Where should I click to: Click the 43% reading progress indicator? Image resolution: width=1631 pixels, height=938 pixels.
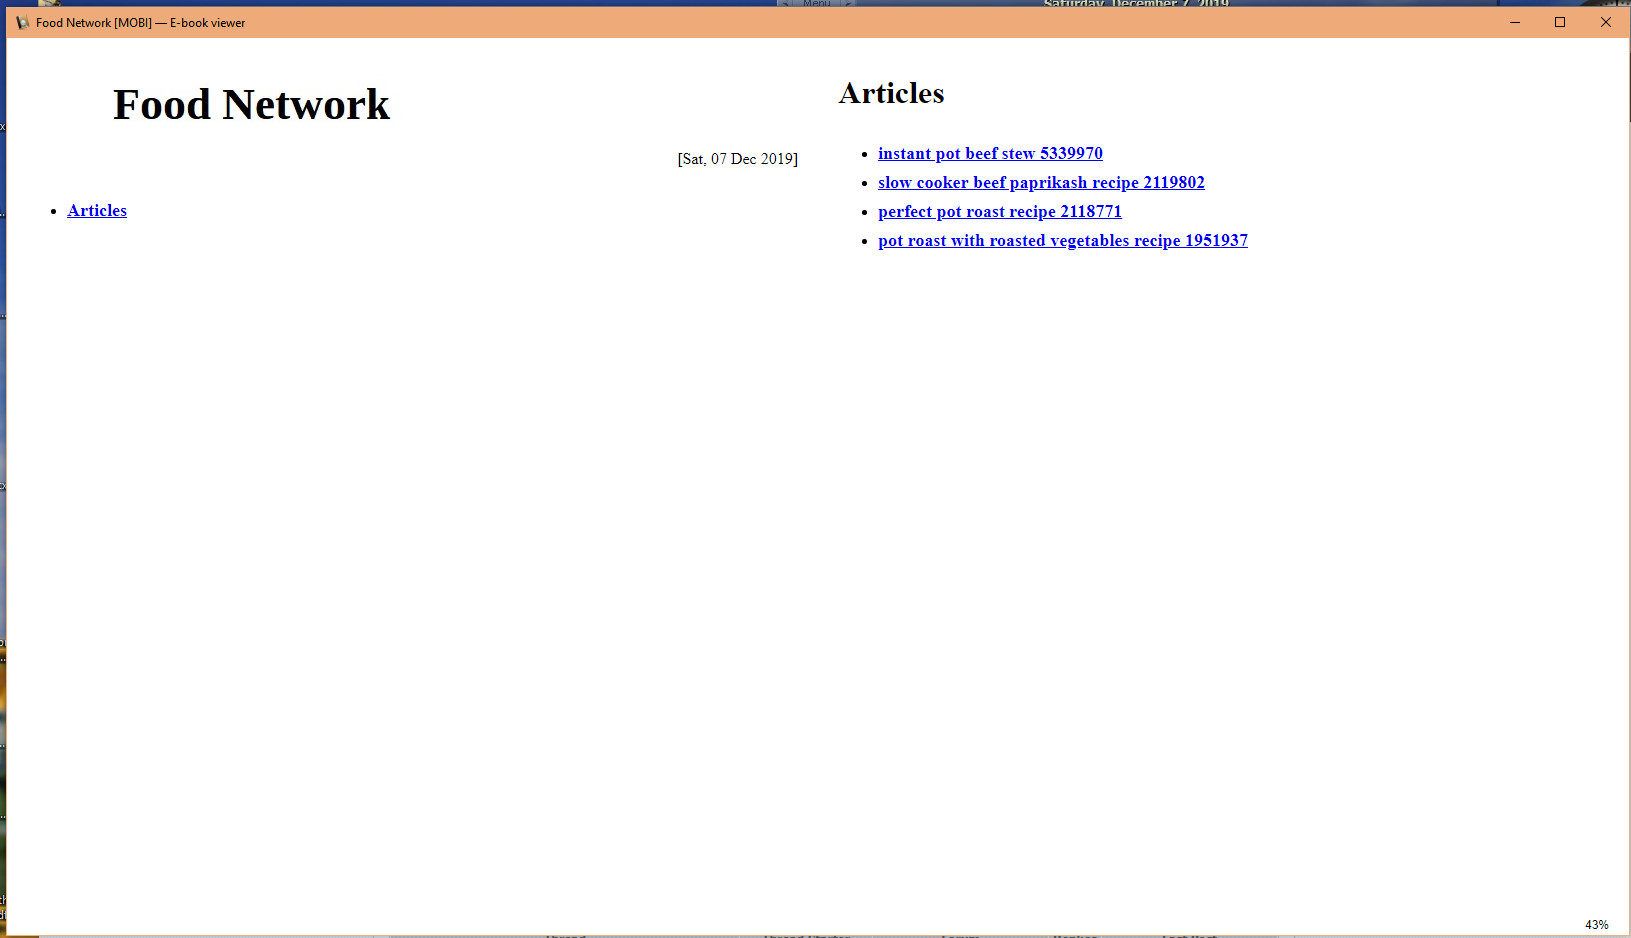tap(1596, 925)
